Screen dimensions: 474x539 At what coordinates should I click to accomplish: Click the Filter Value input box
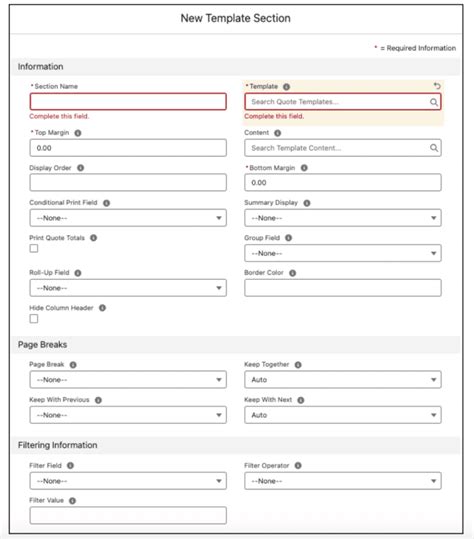128,515
